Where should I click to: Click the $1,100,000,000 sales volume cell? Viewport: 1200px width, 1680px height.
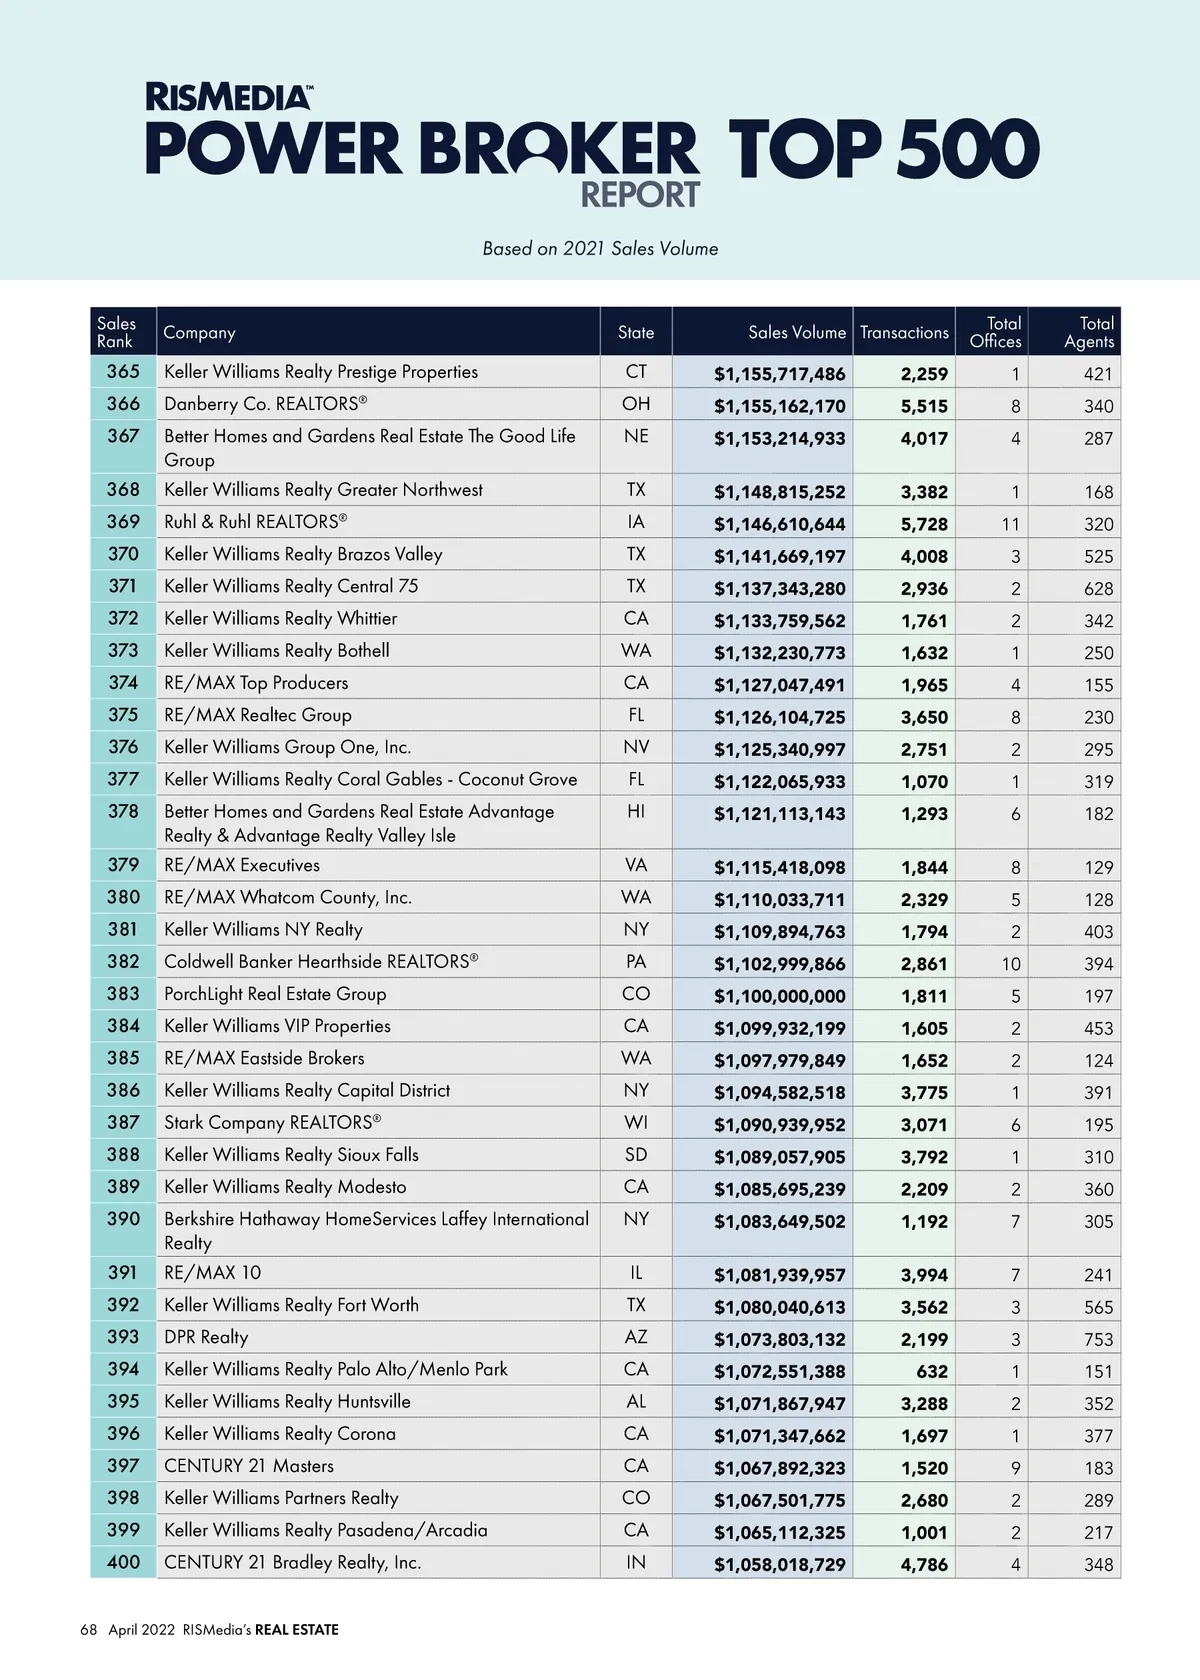[779, 996]
